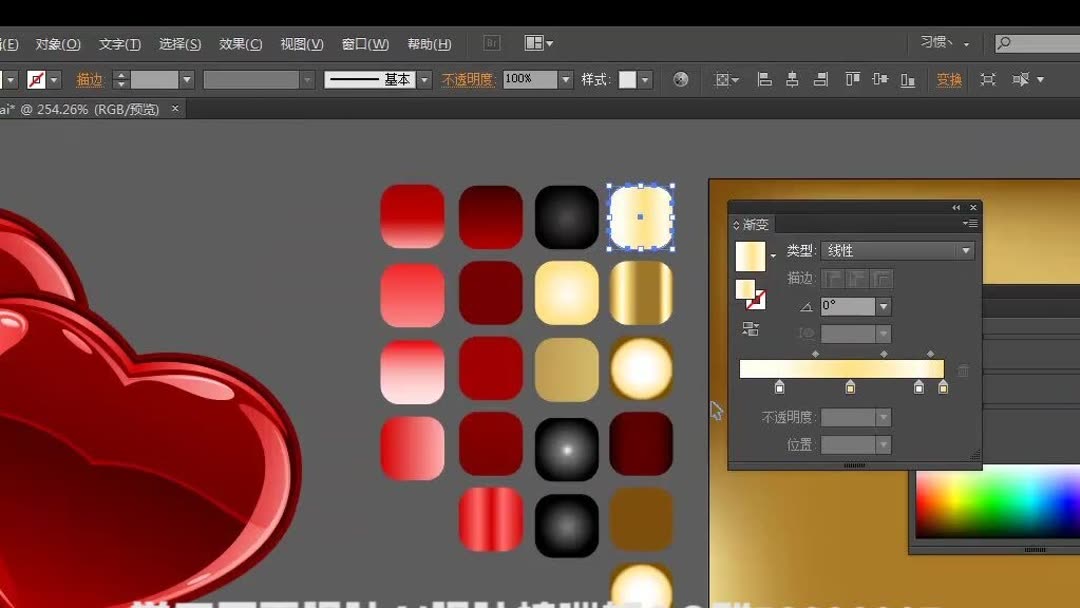Click the rainbow color spectrum bar
This screenshot has width=1080, height=608.
pyautogui.click(x=997, y=503)
